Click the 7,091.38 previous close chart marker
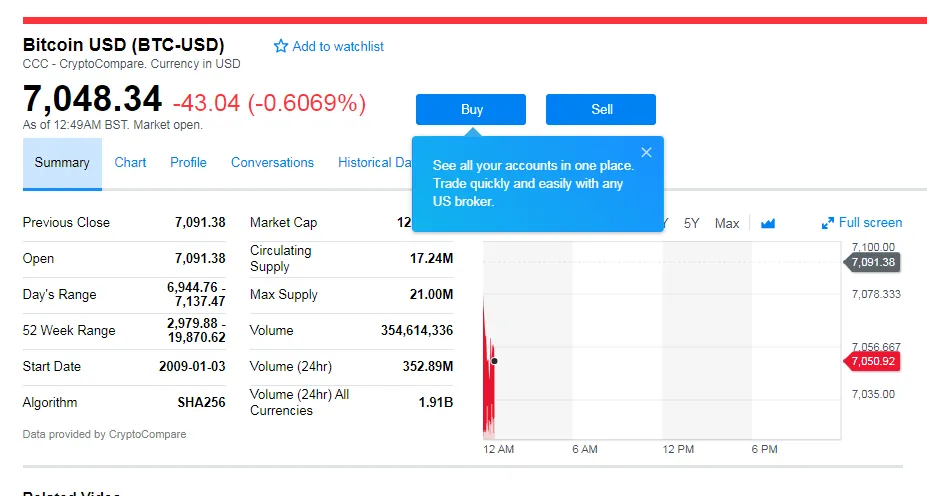Viewport: 927px width, 496px height. pyautogui.click(x=873, y=262)
